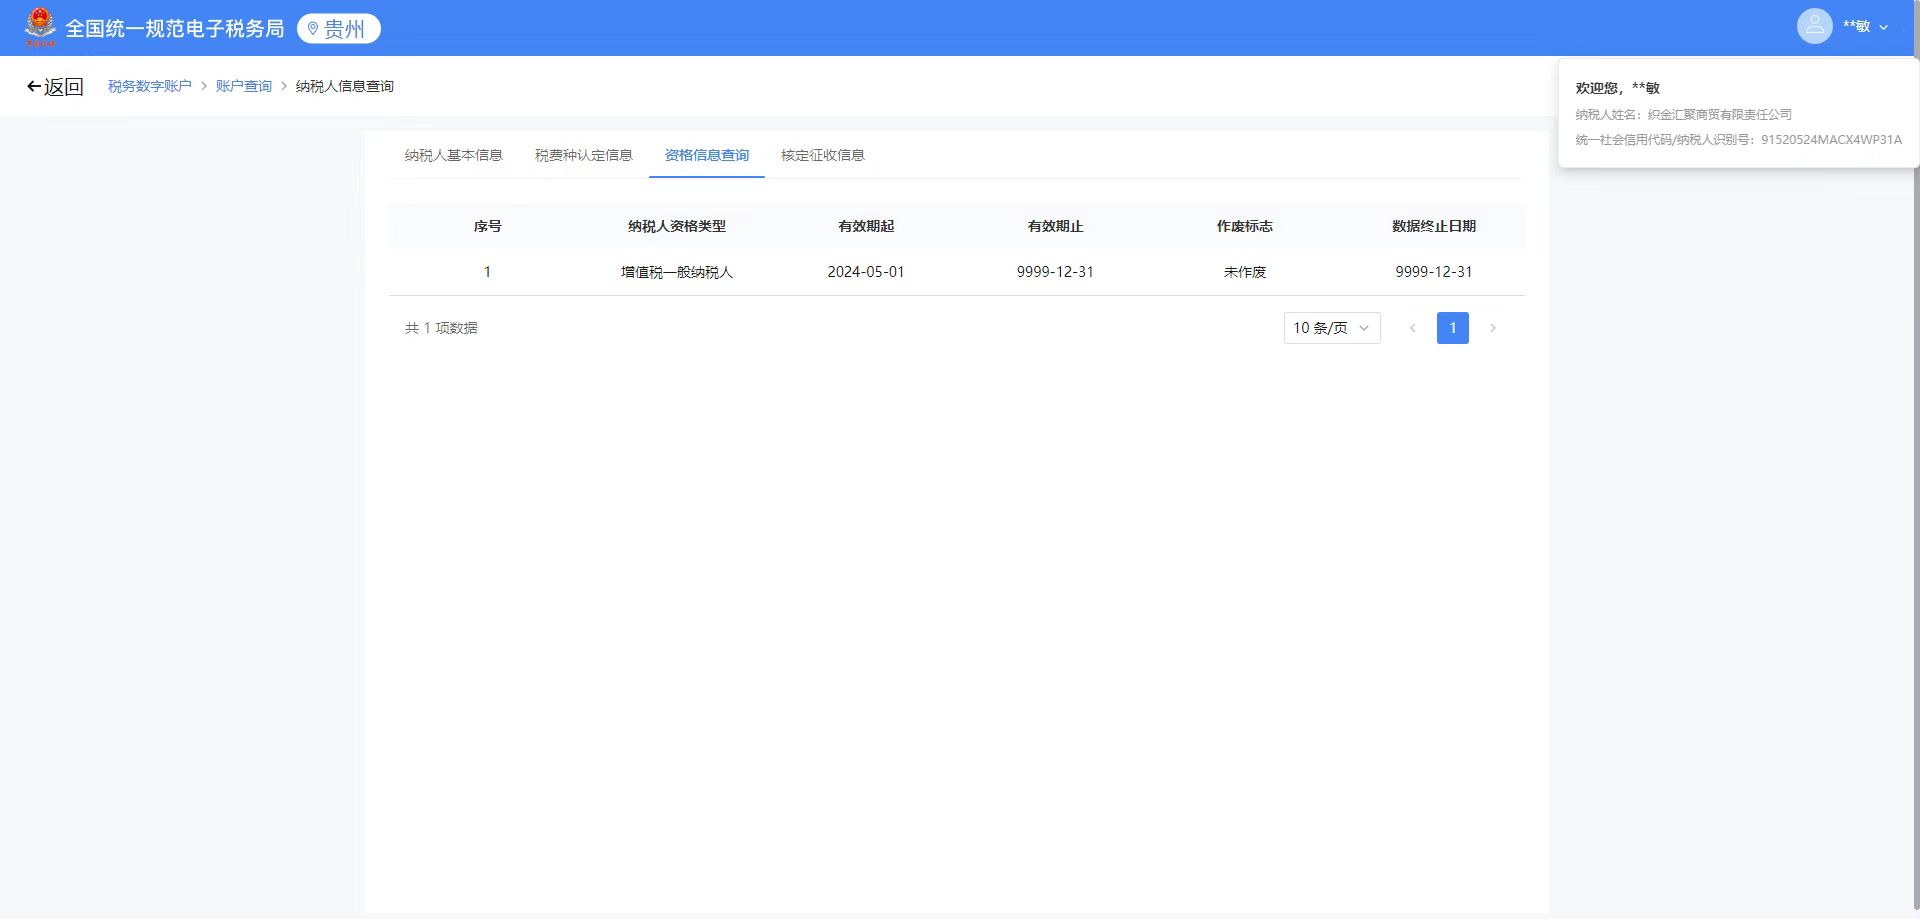Click the location pin icon beside 贵州
Viewport: 1920px width, 919px height.
313,29
